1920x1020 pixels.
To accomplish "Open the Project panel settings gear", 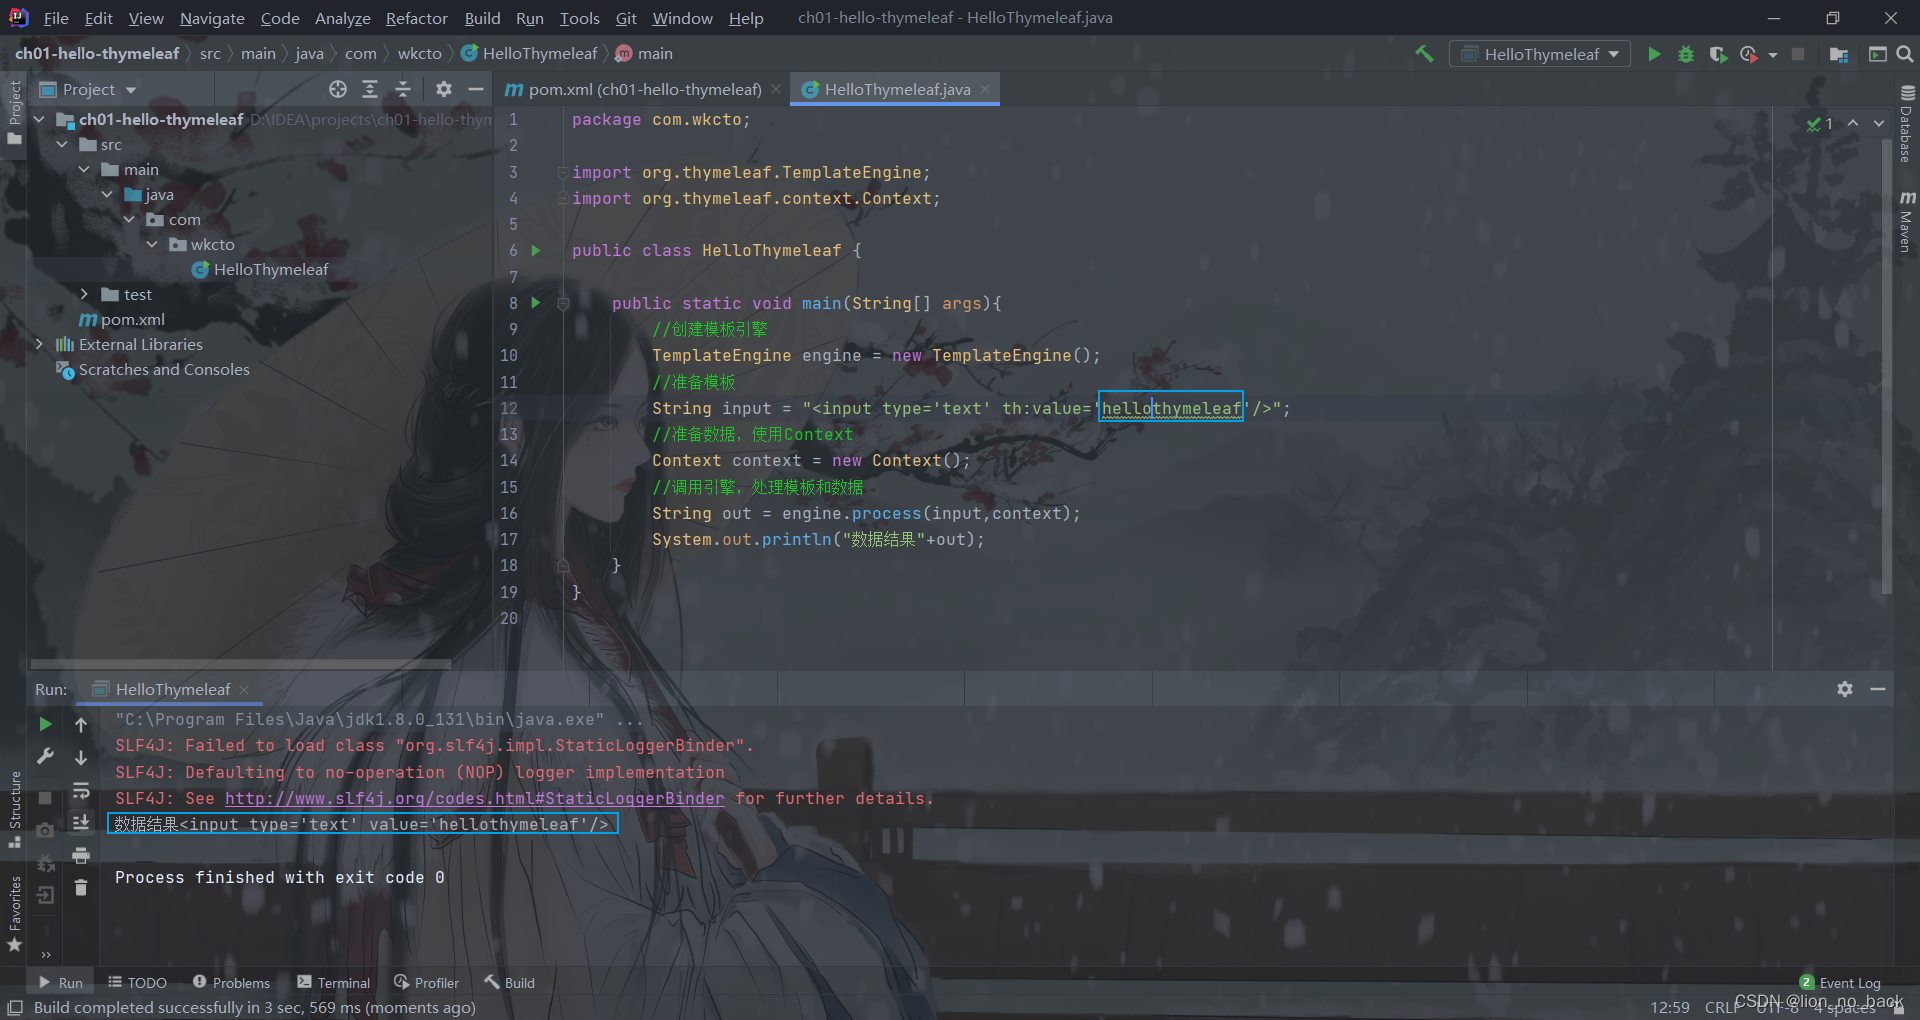I will tap(444, 89).
